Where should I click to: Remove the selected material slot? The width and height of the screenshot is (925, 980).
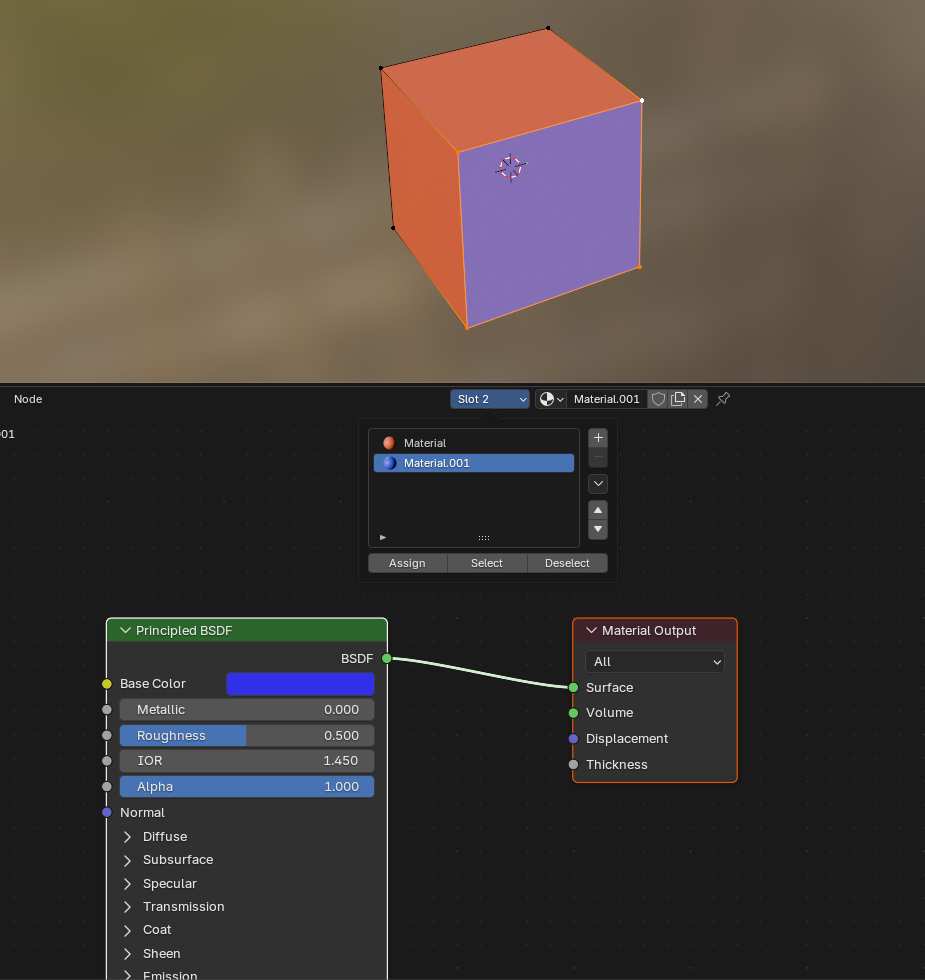coord(598,458)
